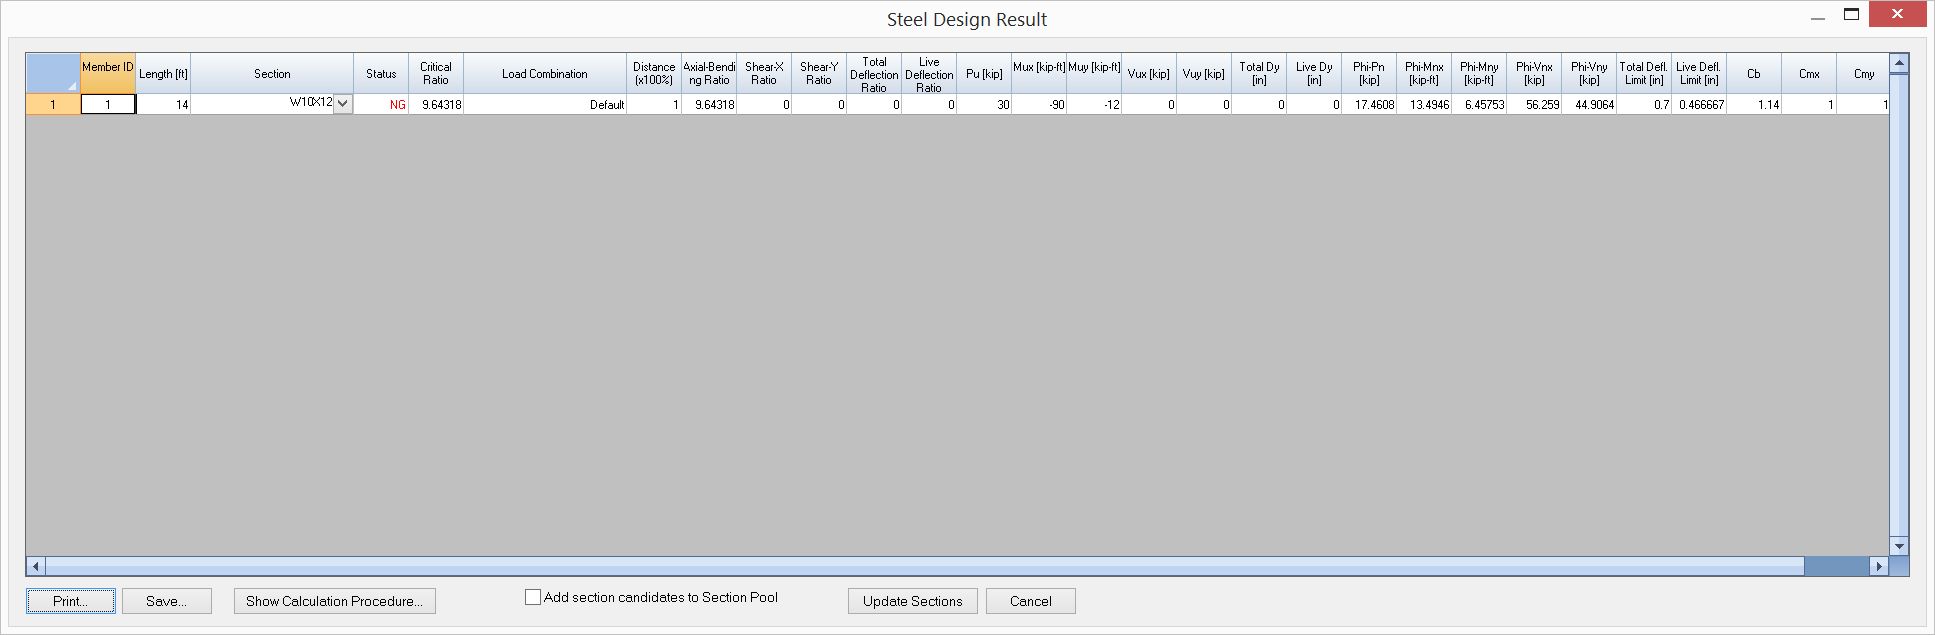Screen dimensions: 1935x635
Task: Select the Pu [kip] column header
Action: [984, 73]
